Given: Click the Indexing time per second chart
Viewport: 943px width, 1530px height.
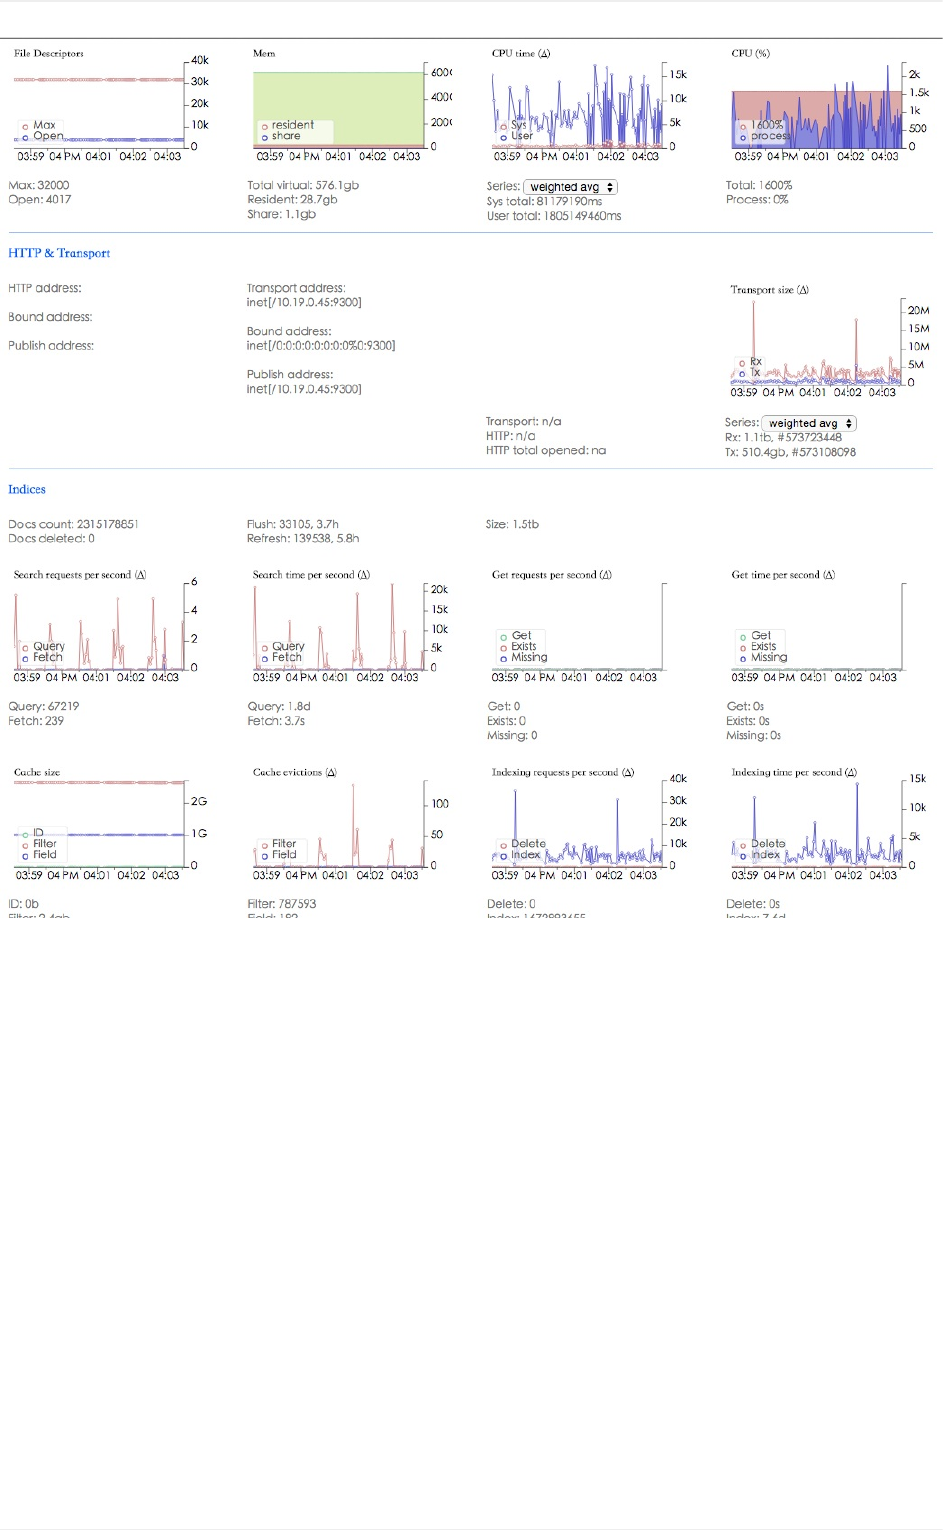Looking at the screenshot, I should (x=817, y=823).
